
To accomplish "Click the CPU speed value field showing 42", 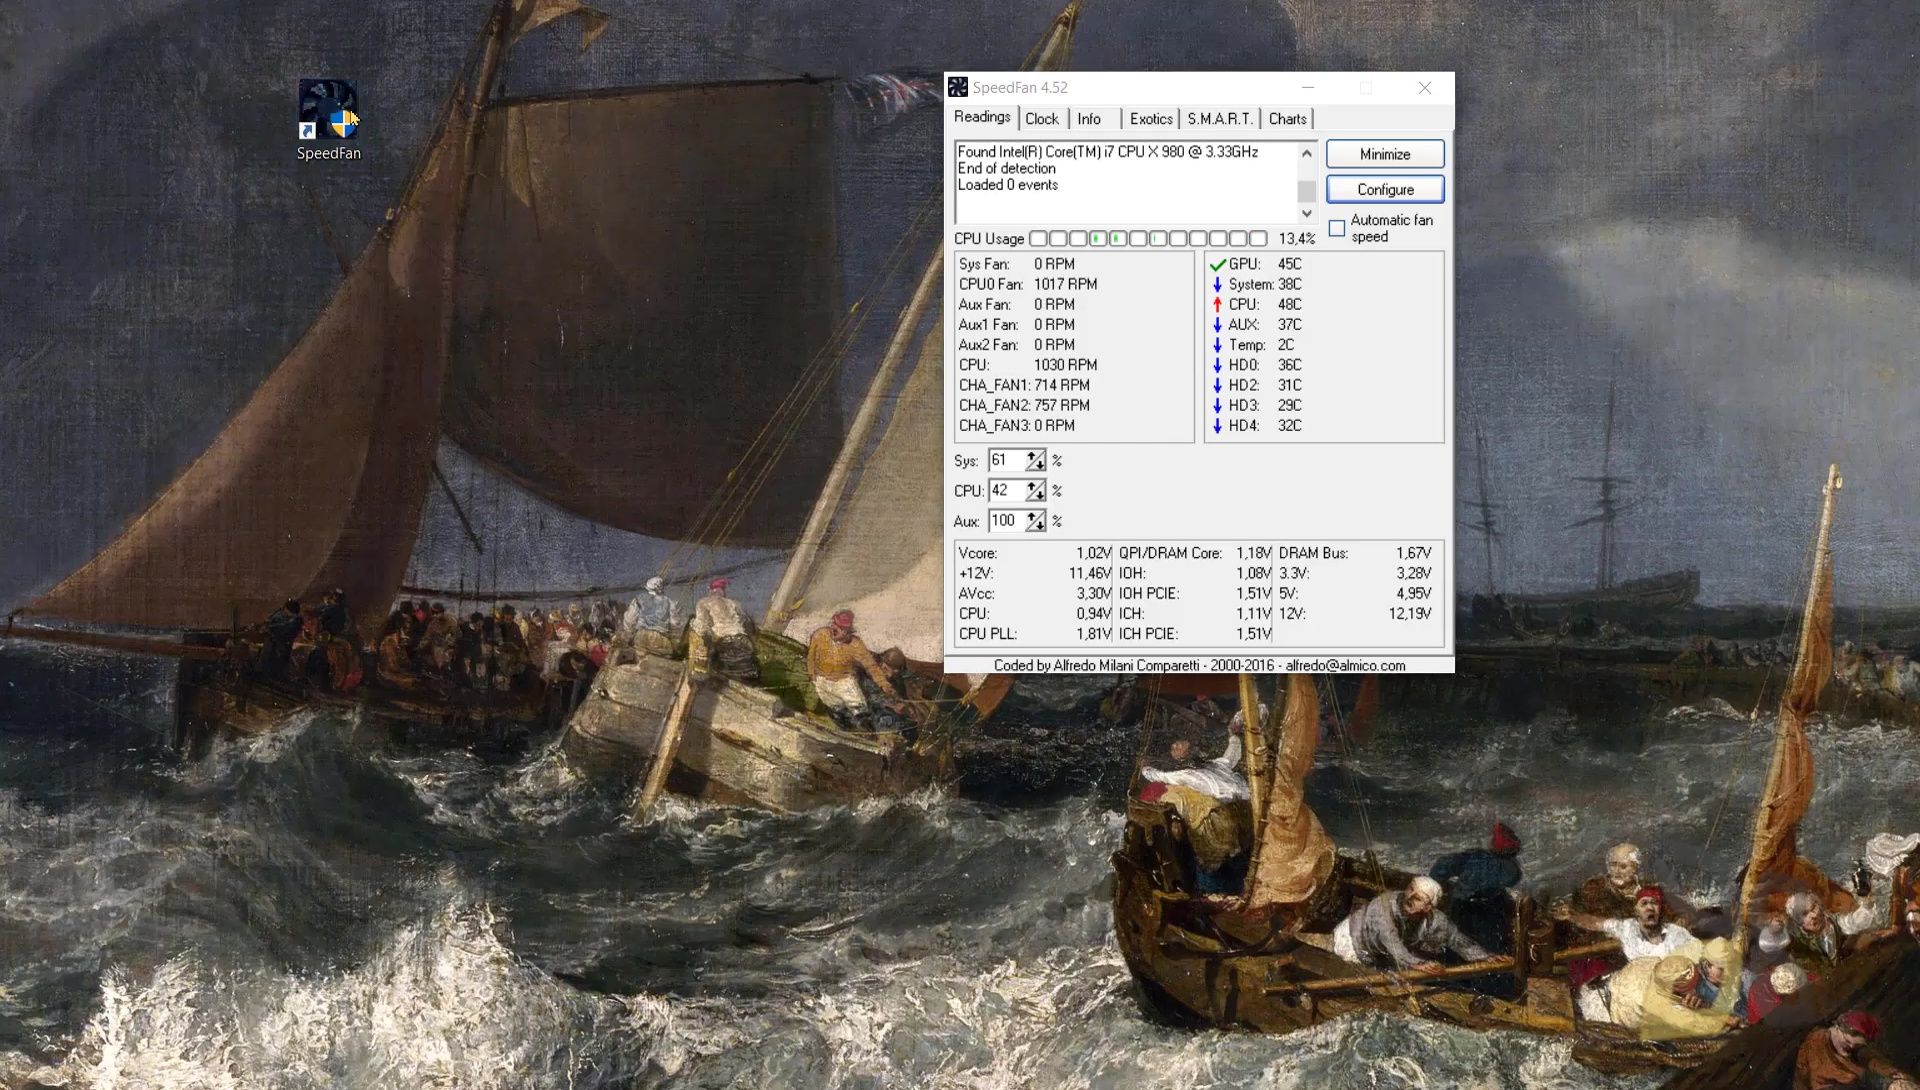I will pos(1007,491).
